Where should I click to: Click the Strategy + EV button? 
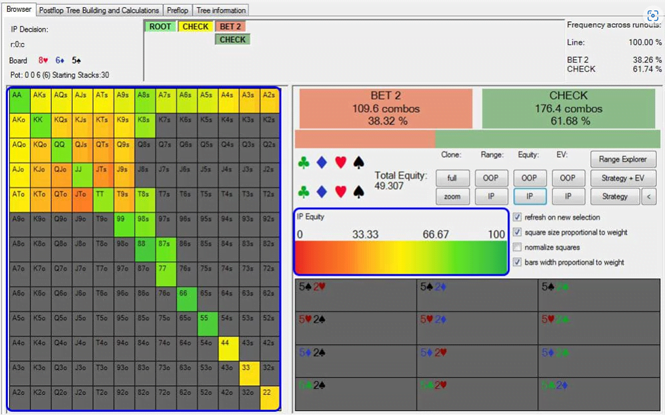point(616,178)
